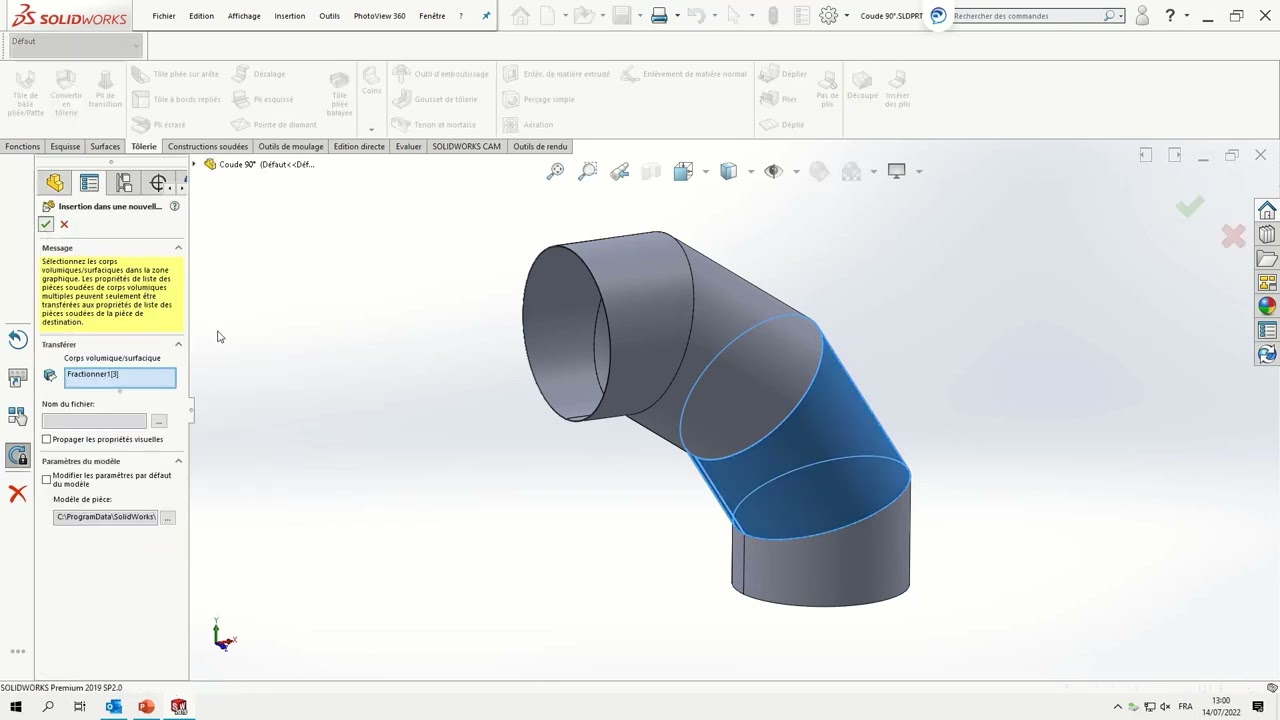Click the Modèle de pièce path field
This screenshot has height=720, width=1280.
pyautogui.click(x=106, y=517)
